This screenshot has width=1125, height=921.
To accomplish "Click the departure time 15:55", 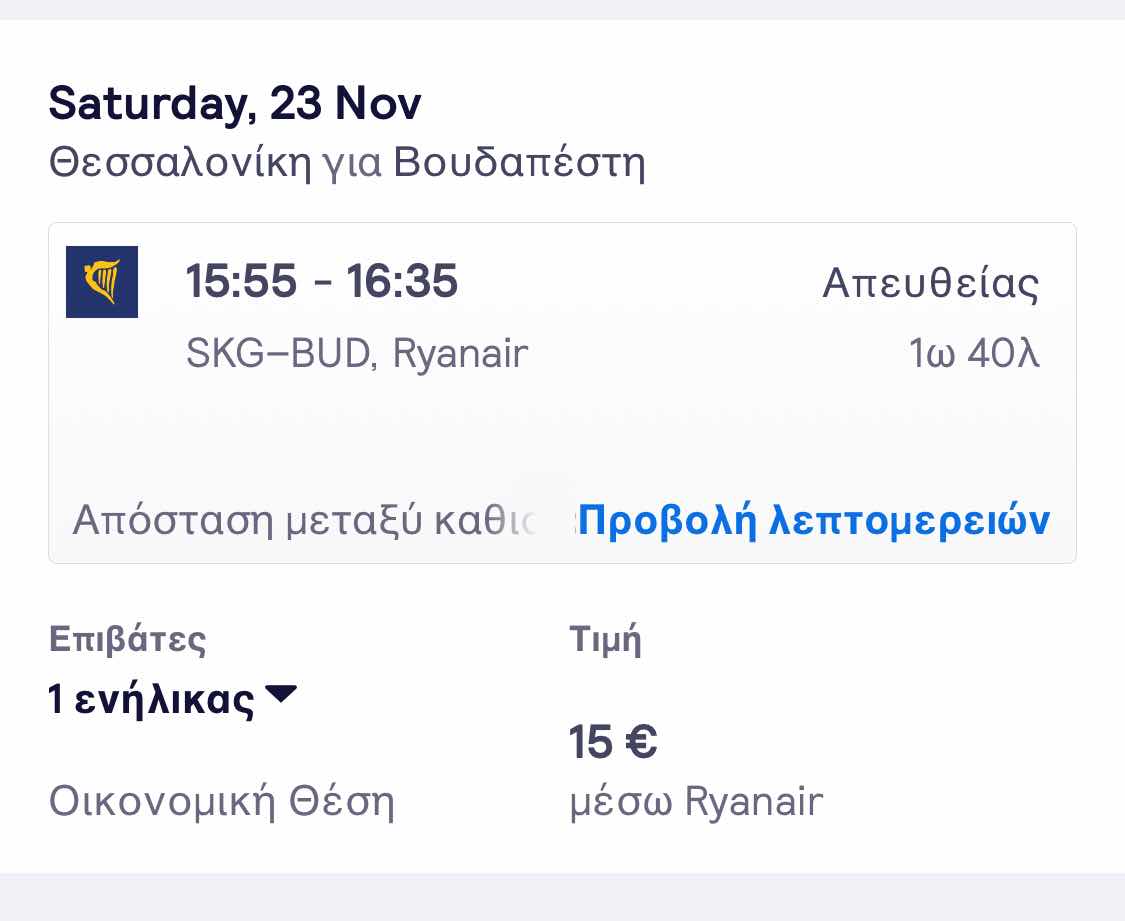I will pos(241,281).
